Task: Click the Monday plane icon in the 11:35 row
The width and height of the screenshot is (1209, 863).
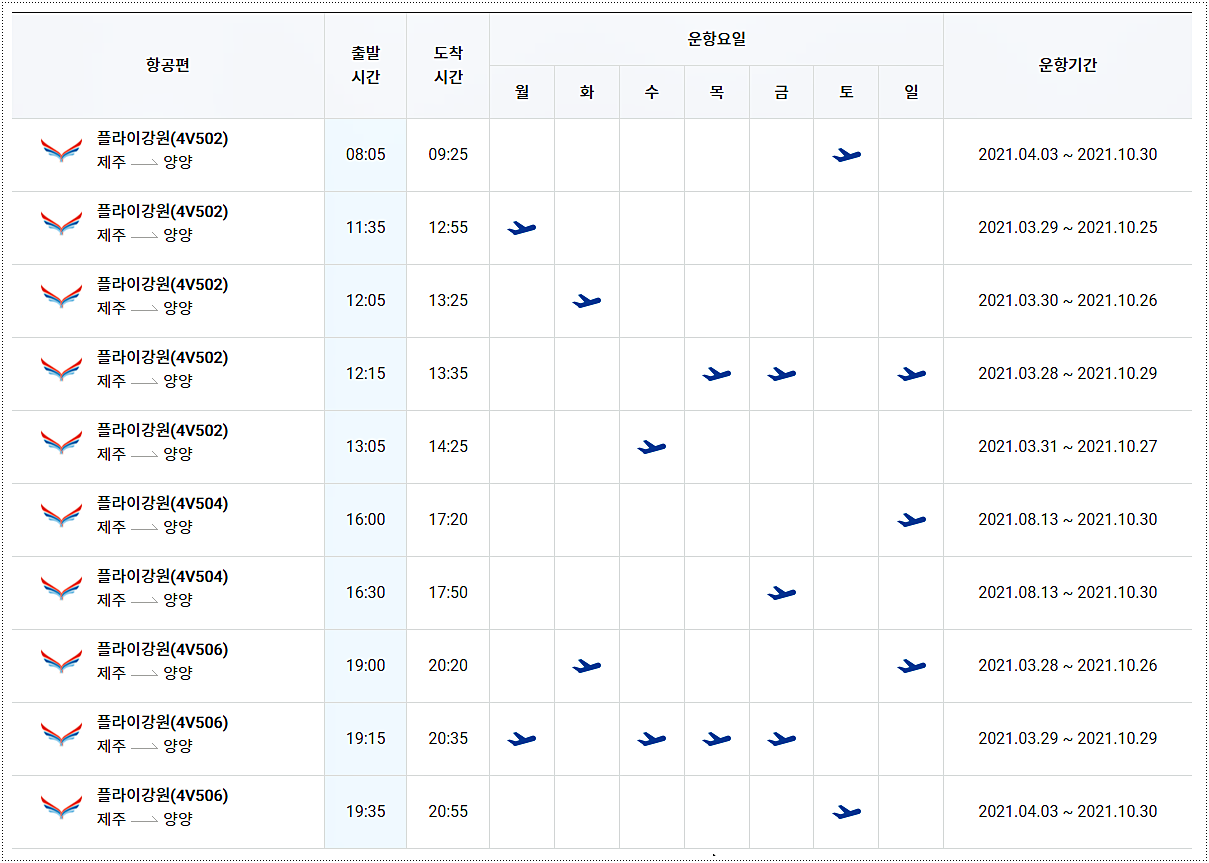Action: coord(522,228)
